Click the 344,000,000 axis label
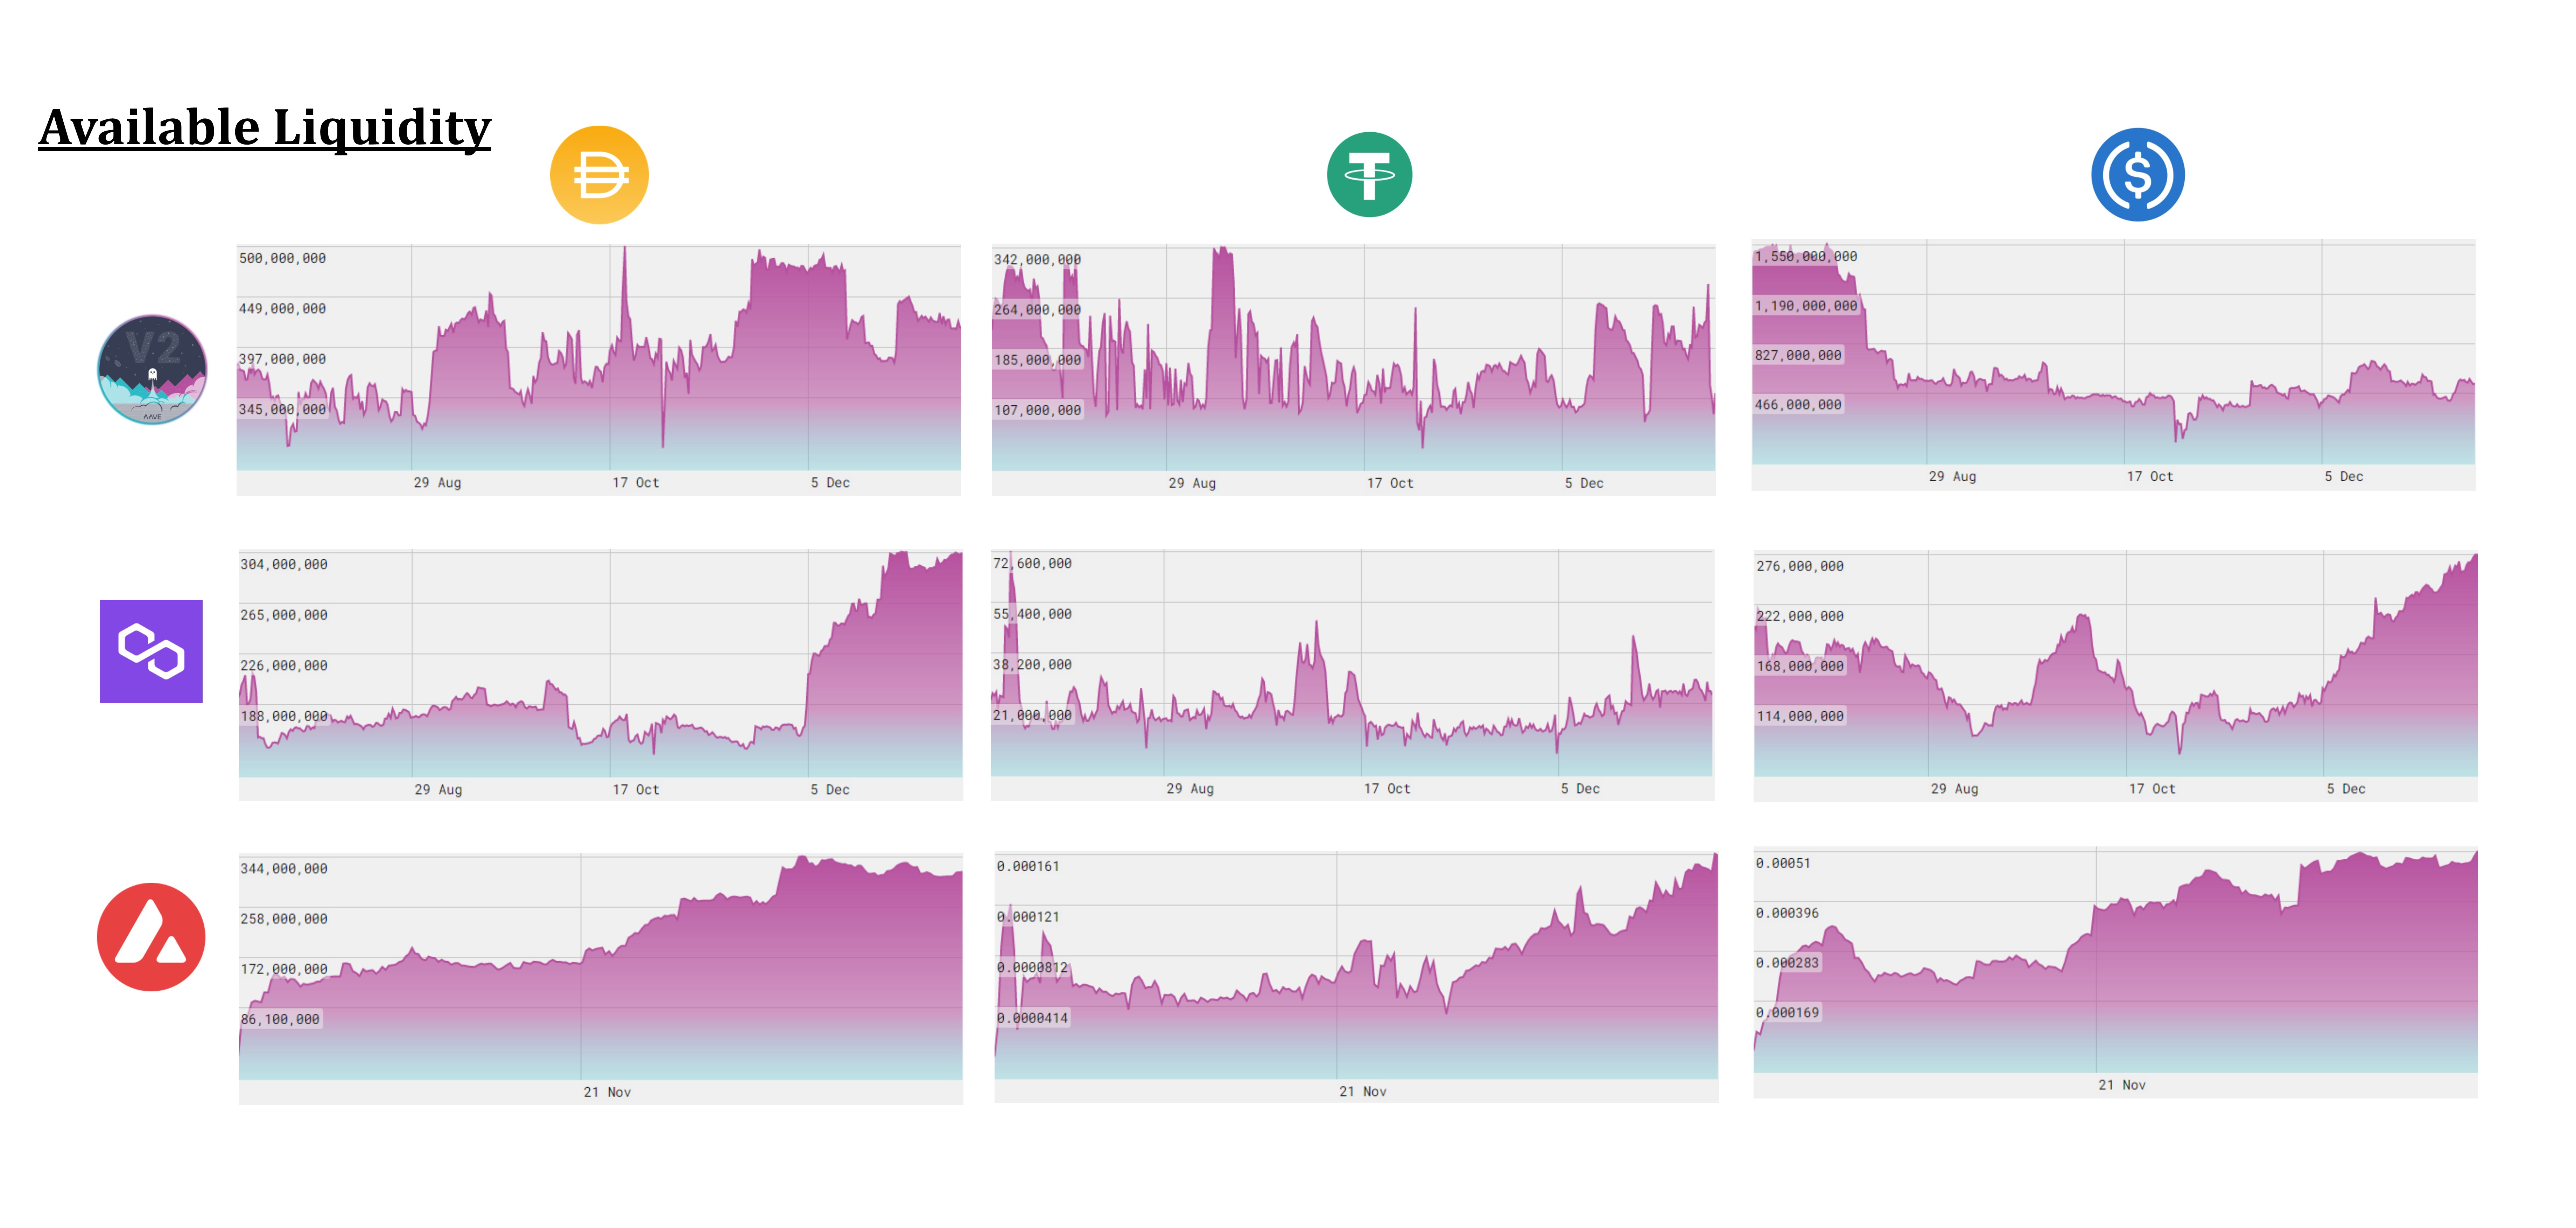The height and width of the screenshot is (1228, 2576). [284, 868]
